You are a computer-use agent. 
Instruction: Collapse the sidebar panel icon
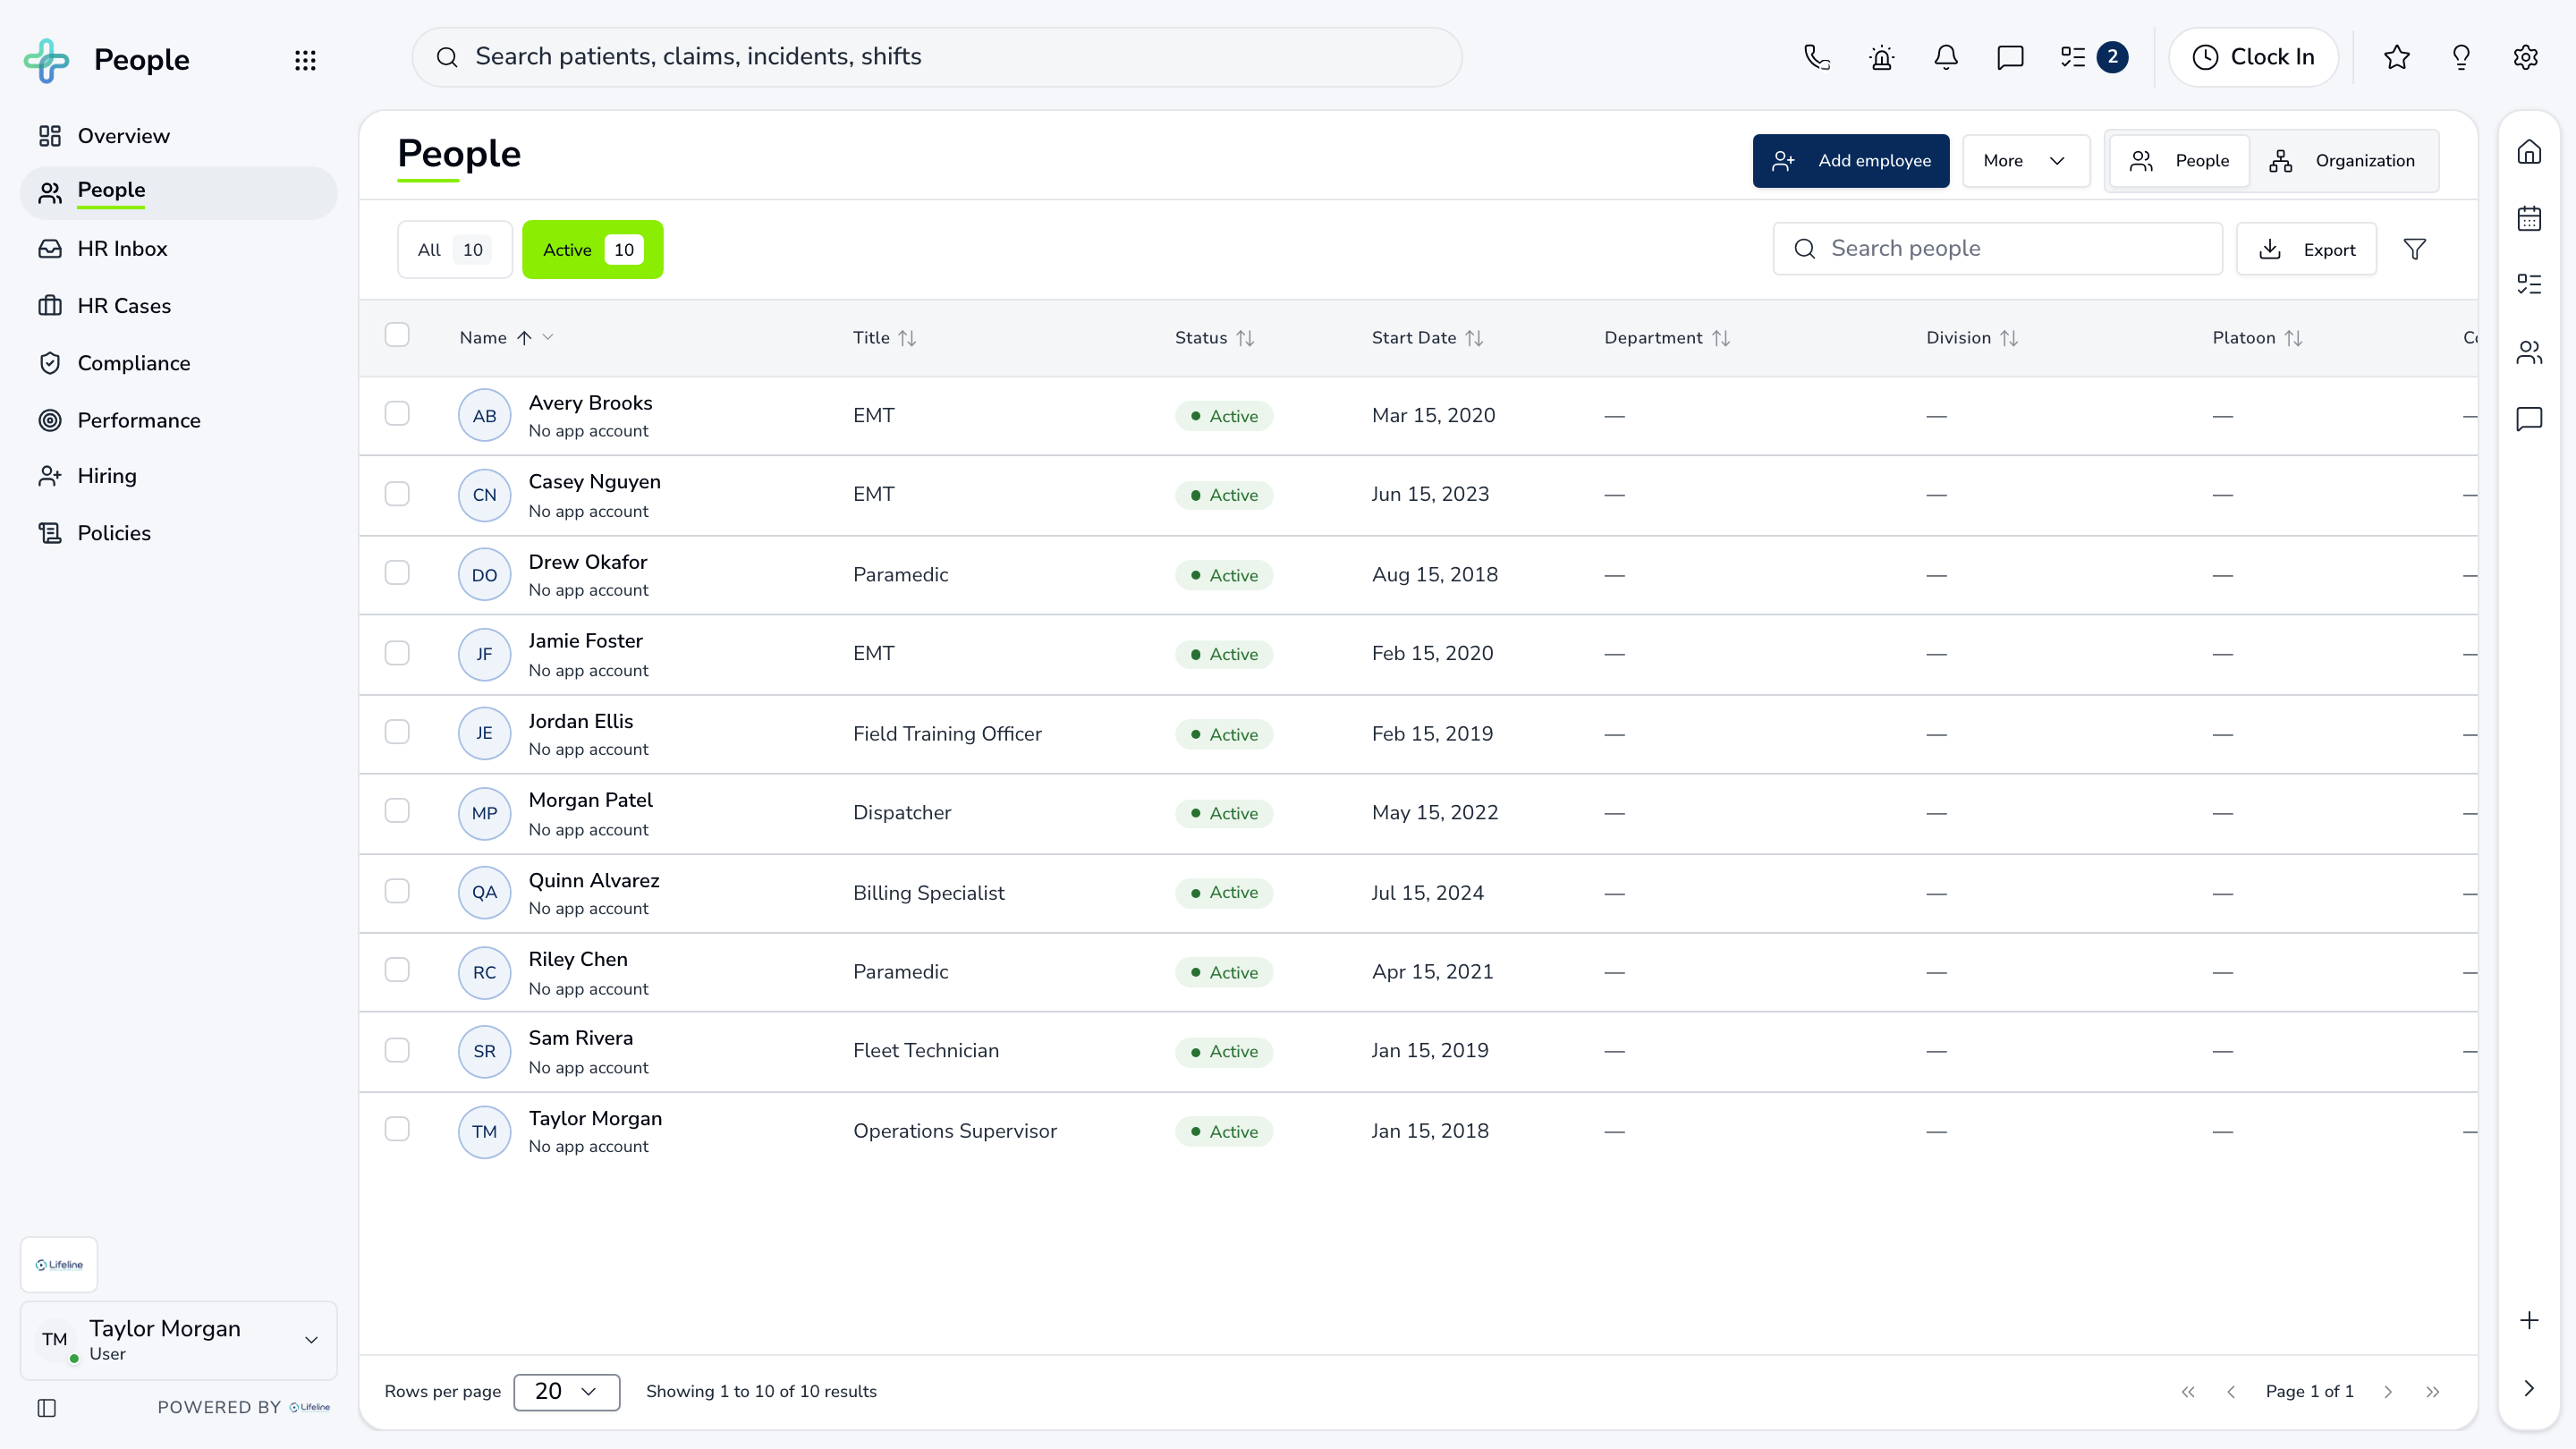click(x=47, y=1408)
